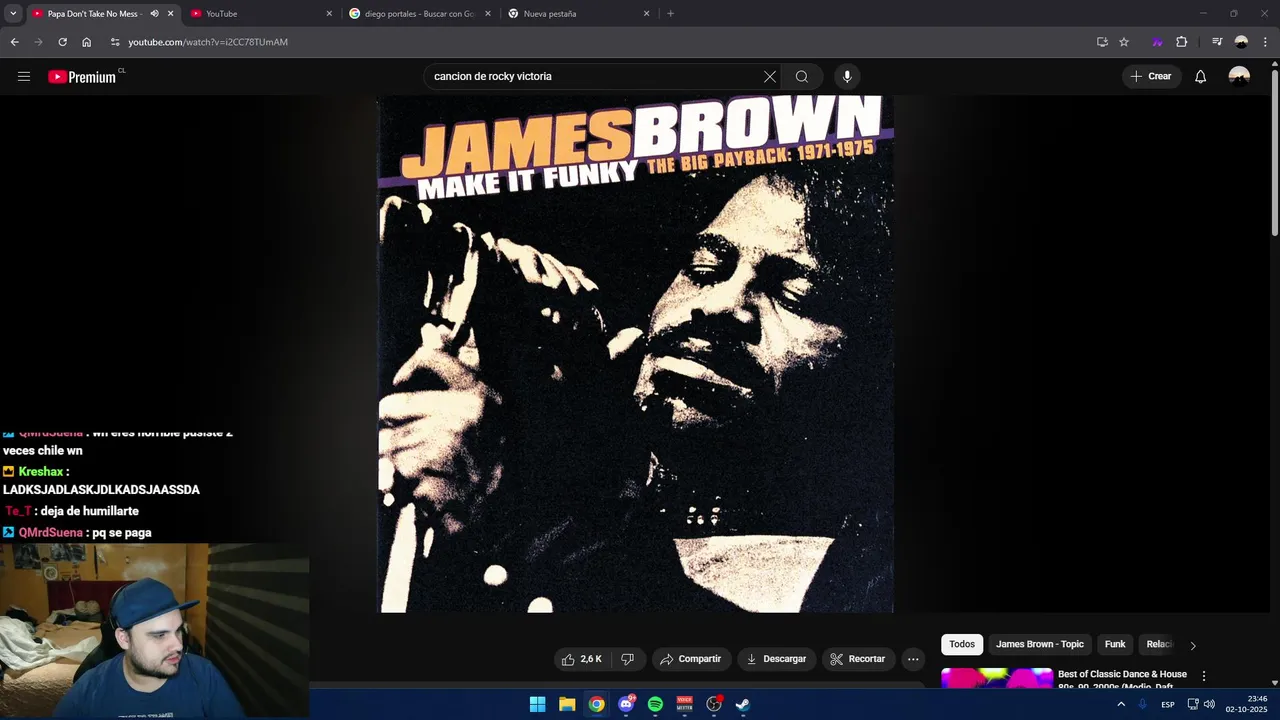Go to YouTube Premium home logo

click(x=82, y=77)
